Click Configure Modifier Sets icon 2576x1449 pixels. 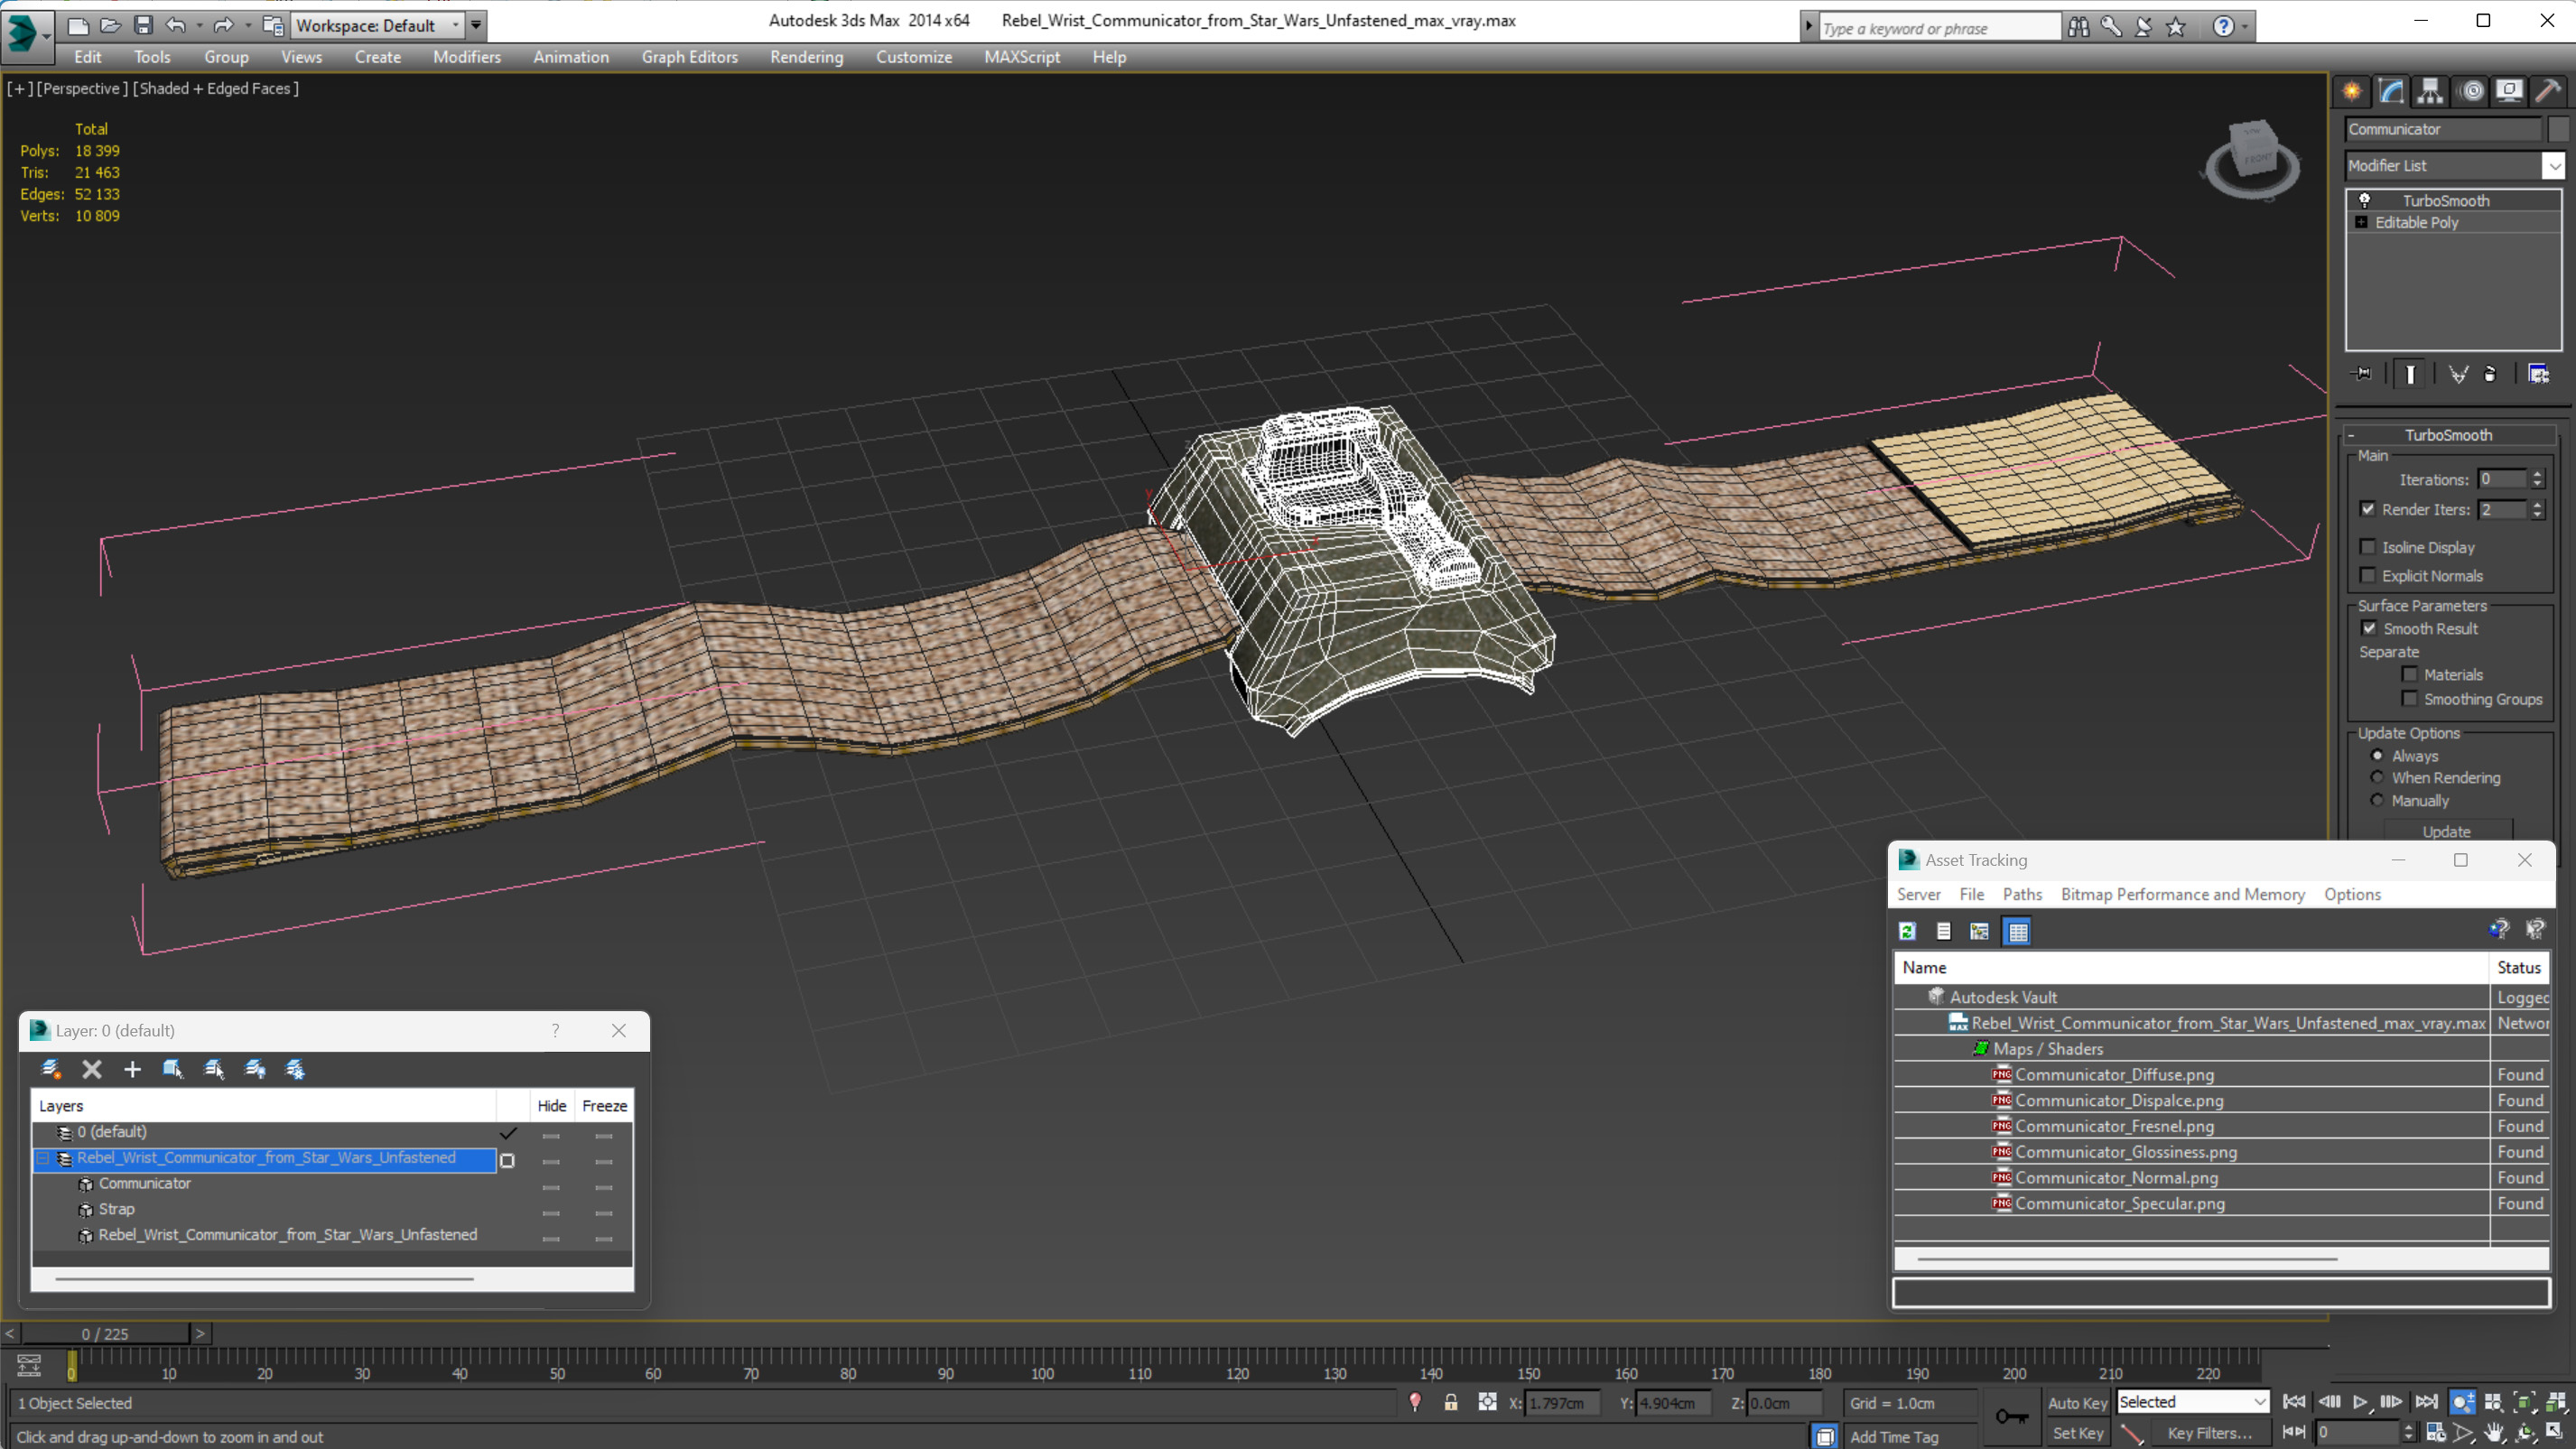2539,374
